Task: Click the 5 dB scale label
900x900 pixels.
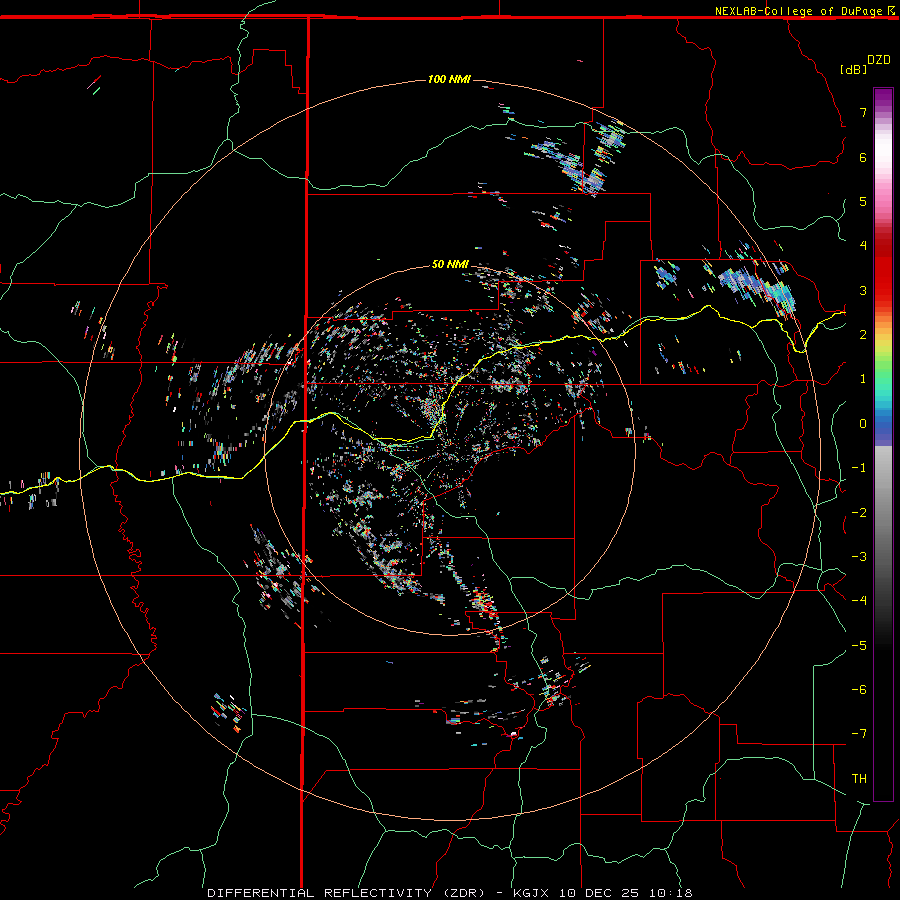Action: 863,201
